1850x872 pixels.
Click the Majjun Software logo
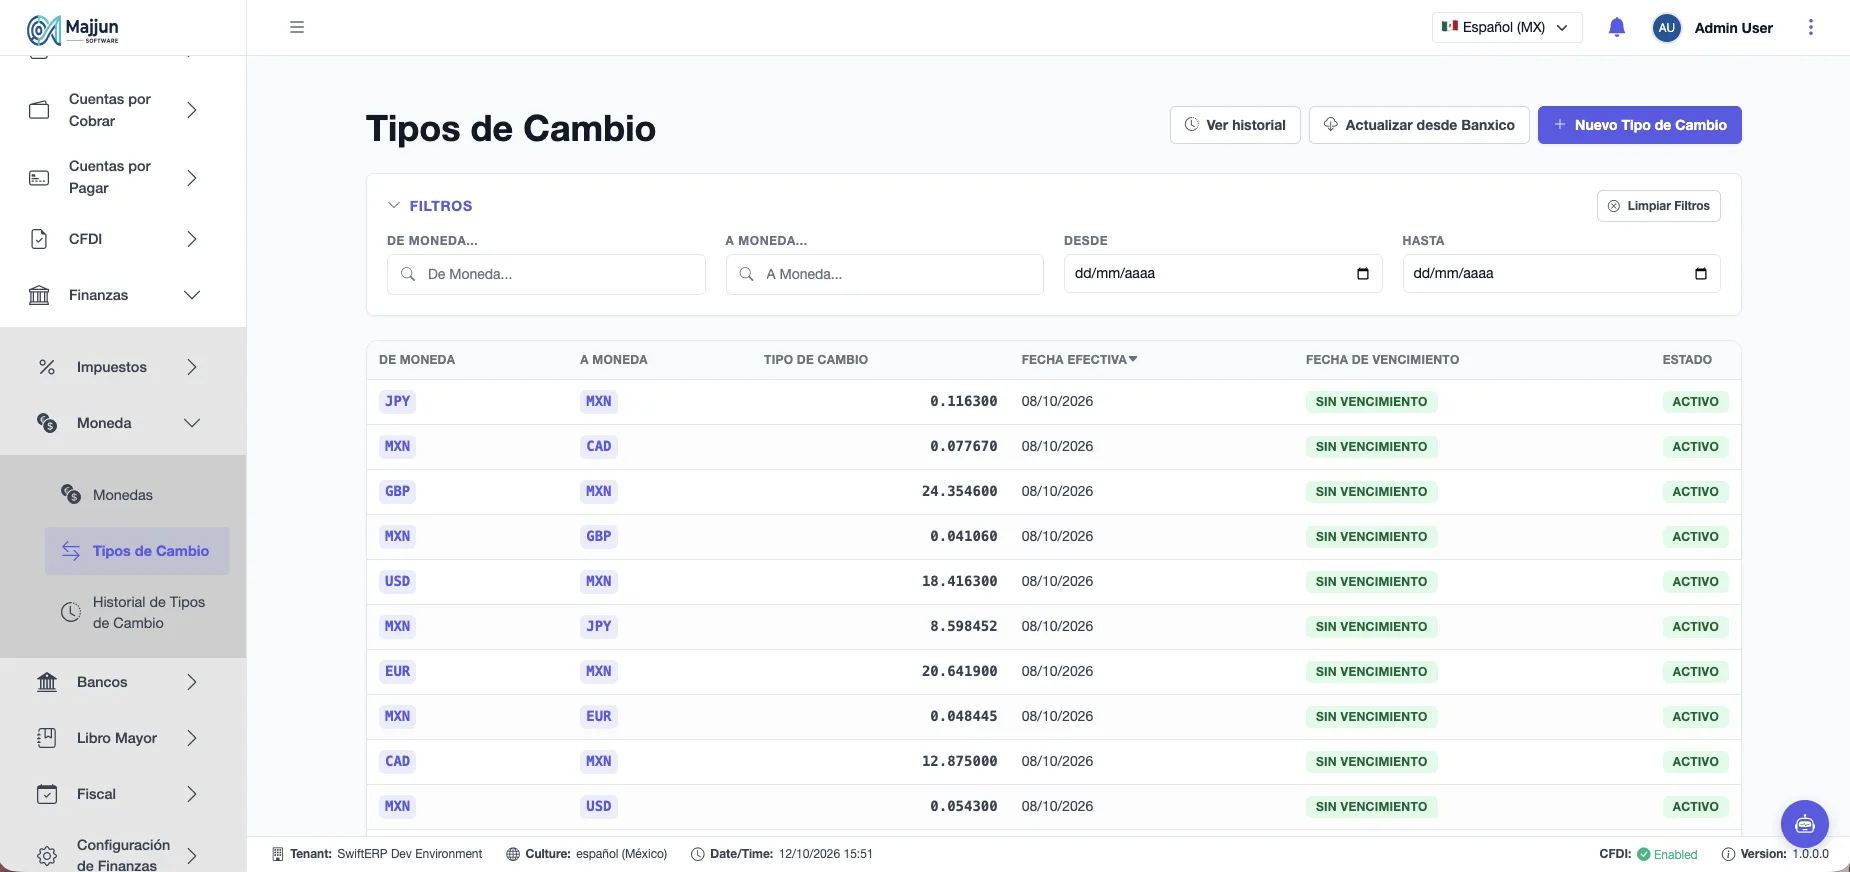[73, 29]
